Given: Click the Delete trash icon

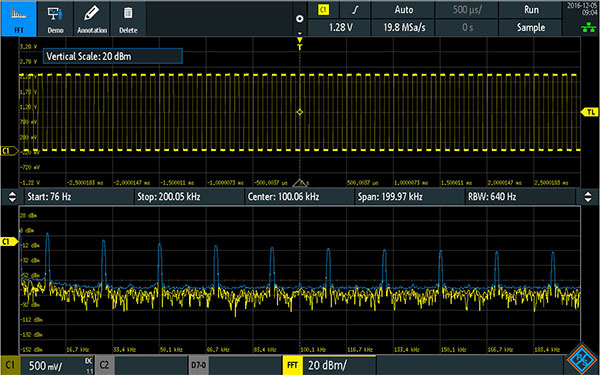Looking at the screenshot, I should (128, 18).
